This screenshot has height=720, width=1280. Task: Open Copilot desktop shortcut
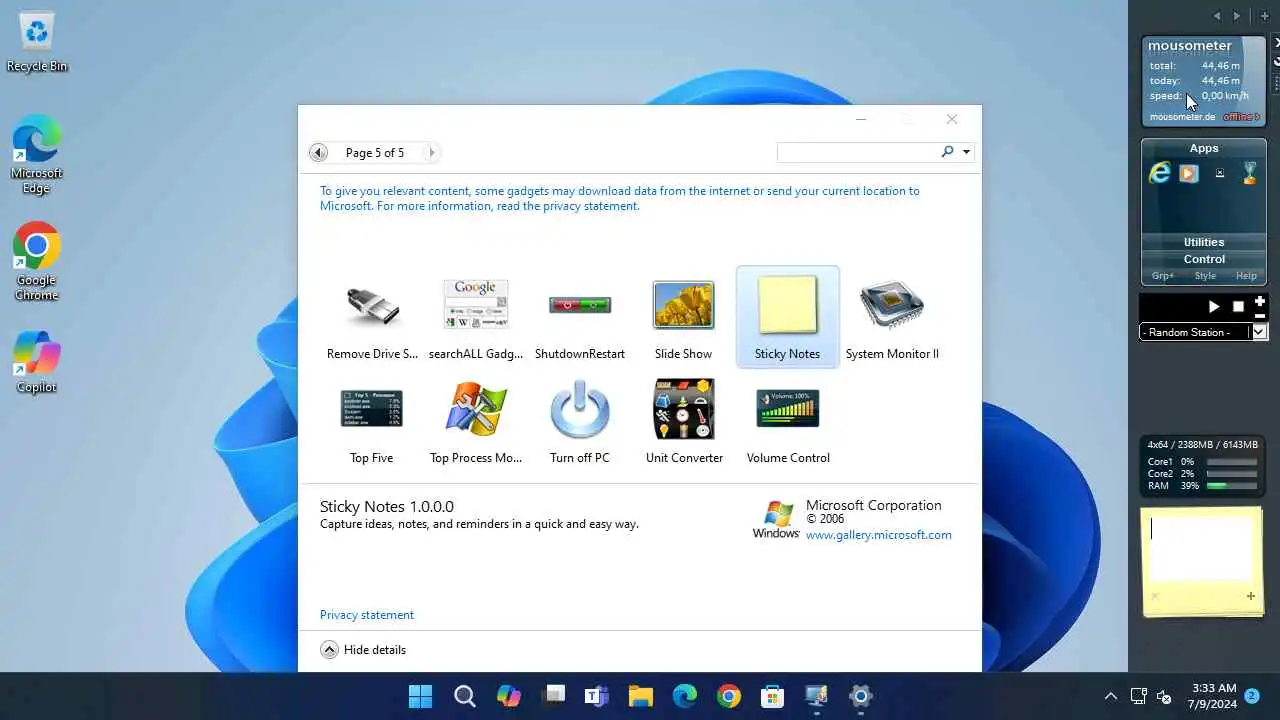pyautogui.click(x=37, y=360)
